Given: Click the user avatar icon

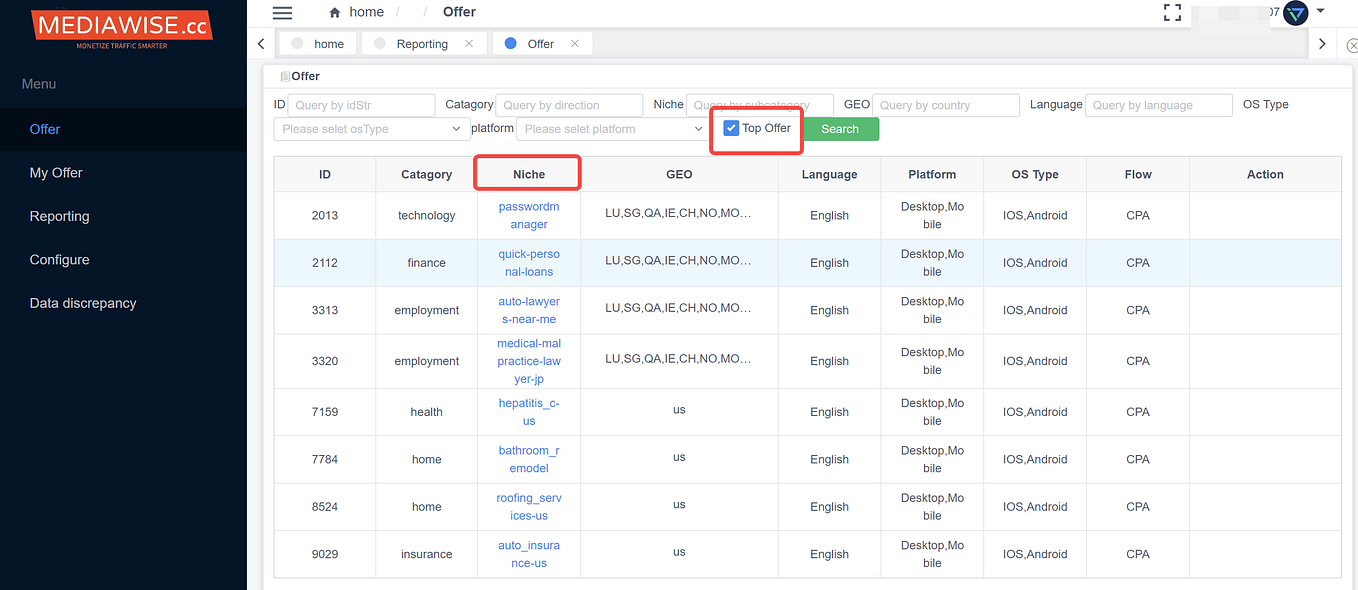Looking at the screenshot, I should click(x=1296, y=13).
